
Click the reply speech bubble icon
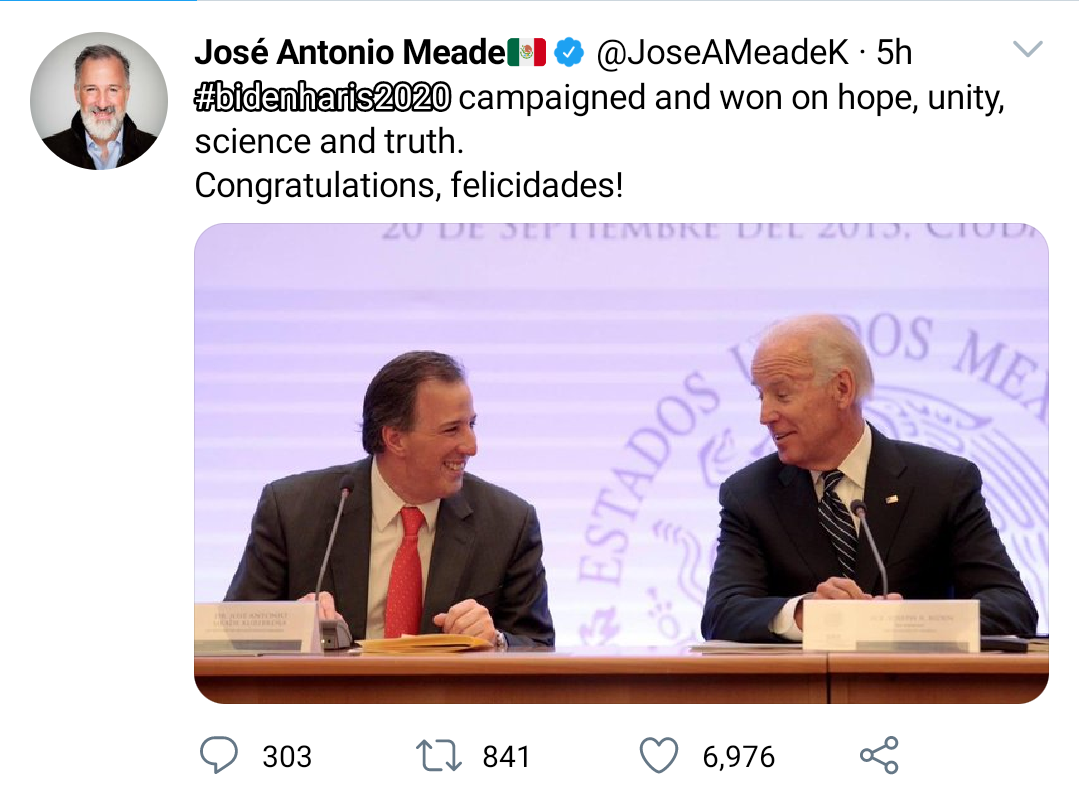point(219,756)
